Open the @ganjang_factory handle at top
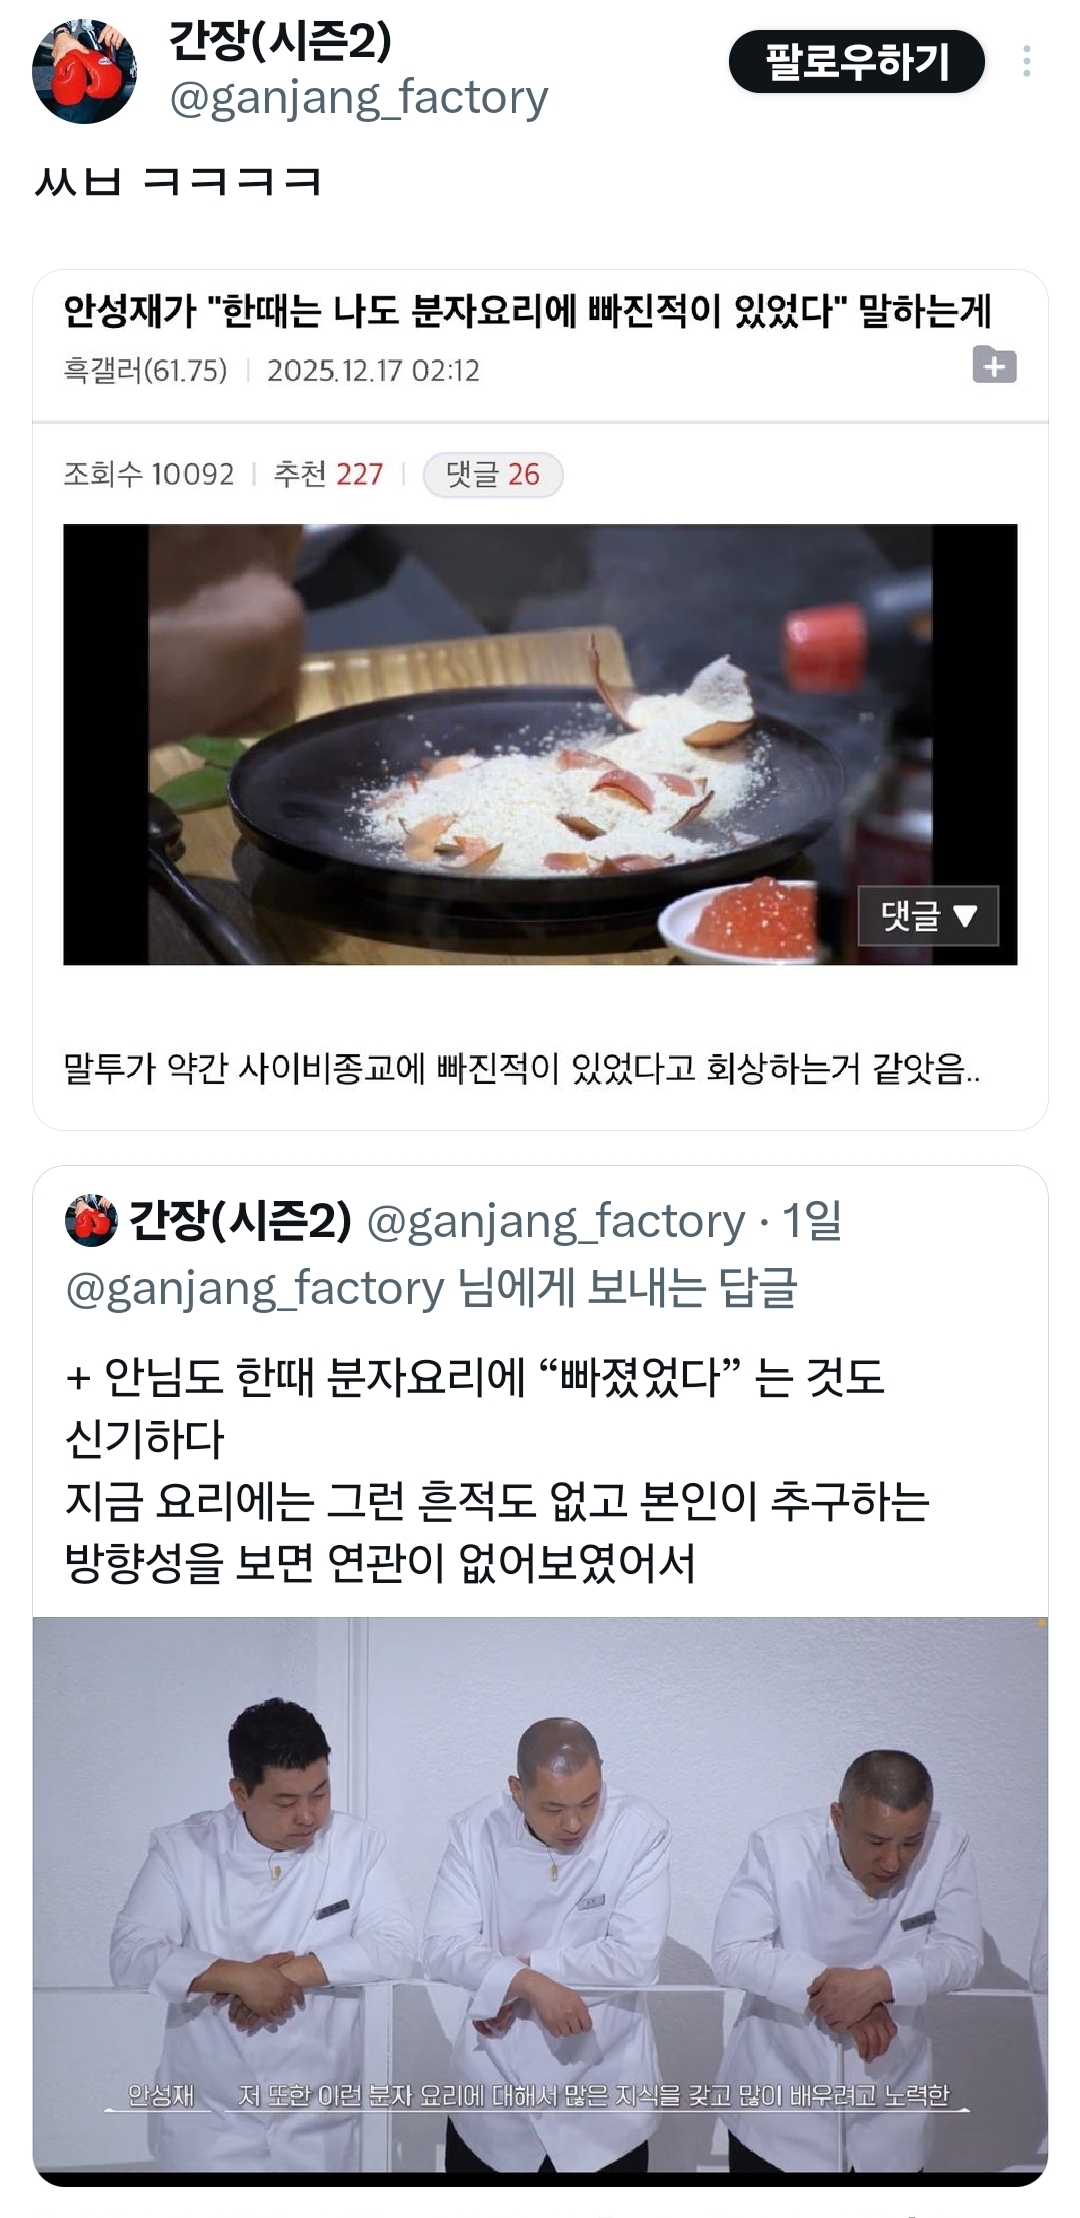Viewport: 1080px width, 2218px height. coord(359,98)
